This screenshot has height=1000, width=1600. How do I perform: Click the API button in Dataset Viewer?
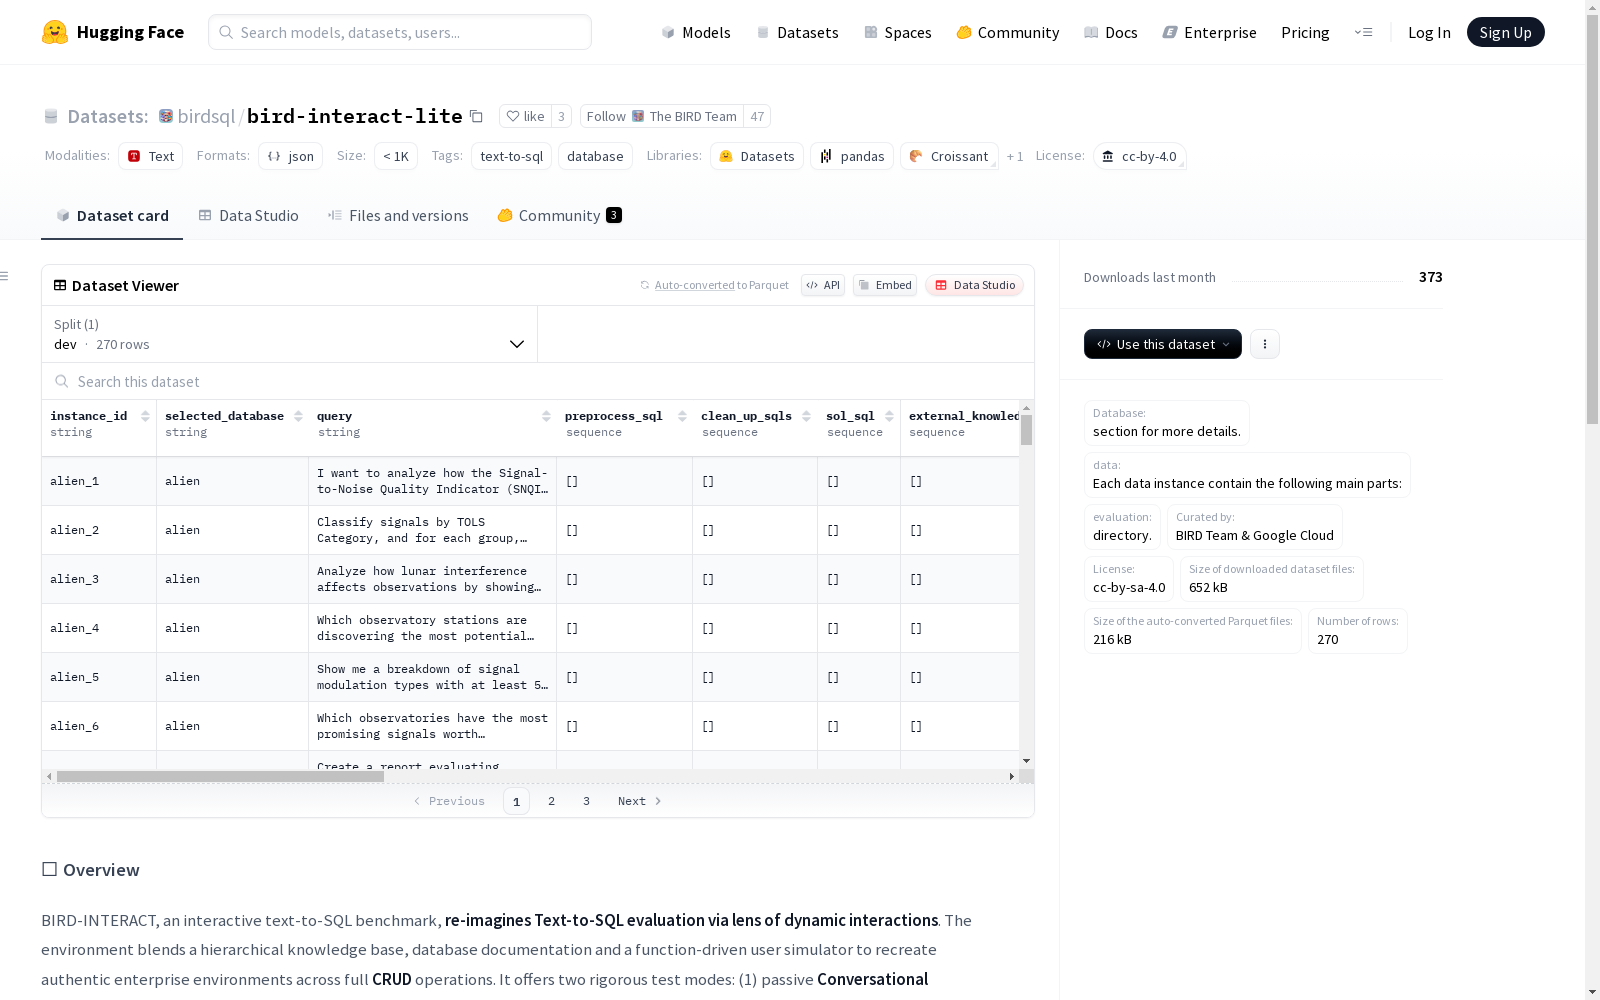pos(823,285)
